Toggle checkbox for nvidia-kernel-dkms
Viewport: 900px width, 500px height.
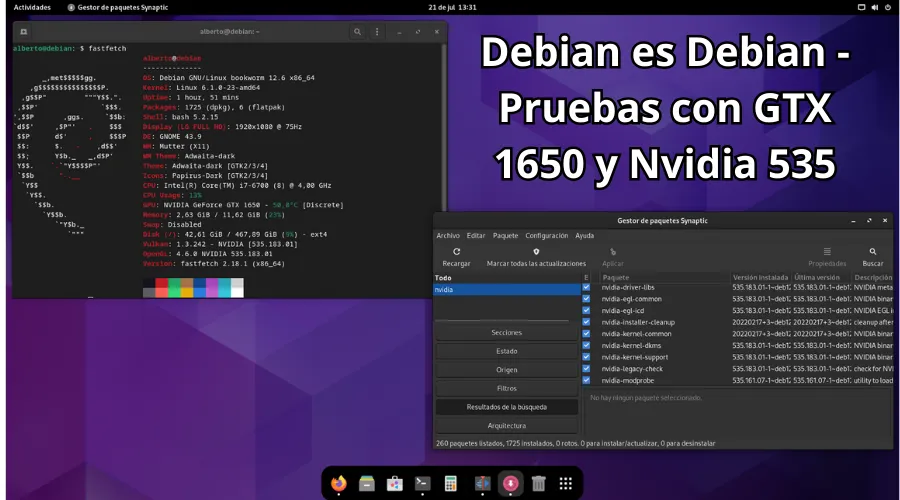tap(586, 345)
